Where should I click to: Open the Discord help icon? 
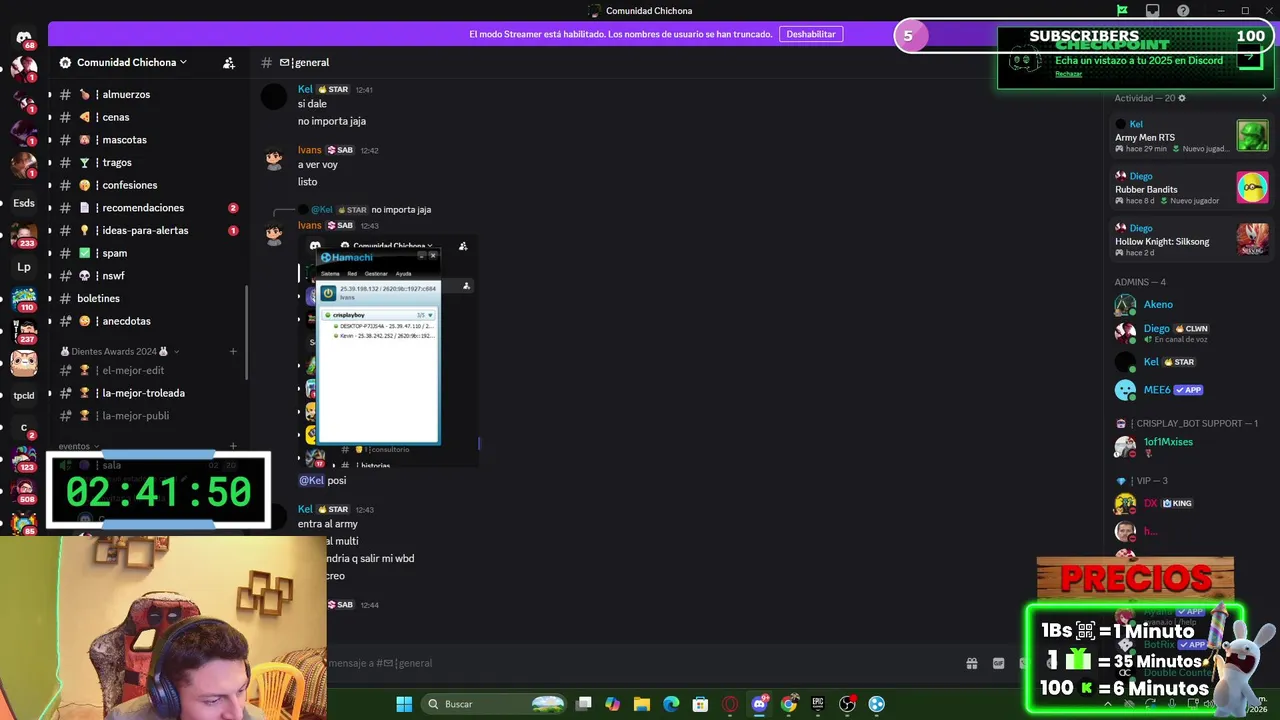pos(1184,11)
